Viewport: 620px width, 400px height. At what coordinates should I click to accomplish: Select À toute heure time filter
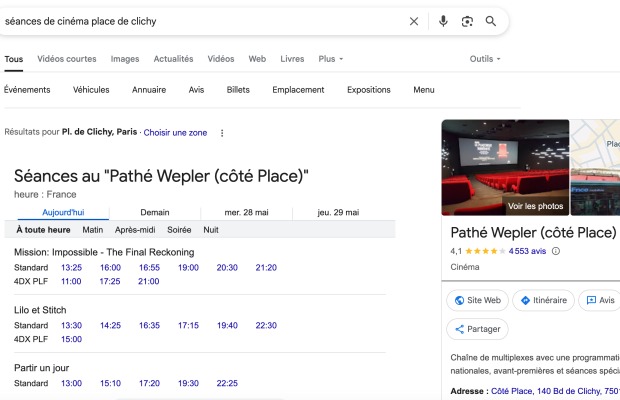pyautogui.click(x=43, y=230)
